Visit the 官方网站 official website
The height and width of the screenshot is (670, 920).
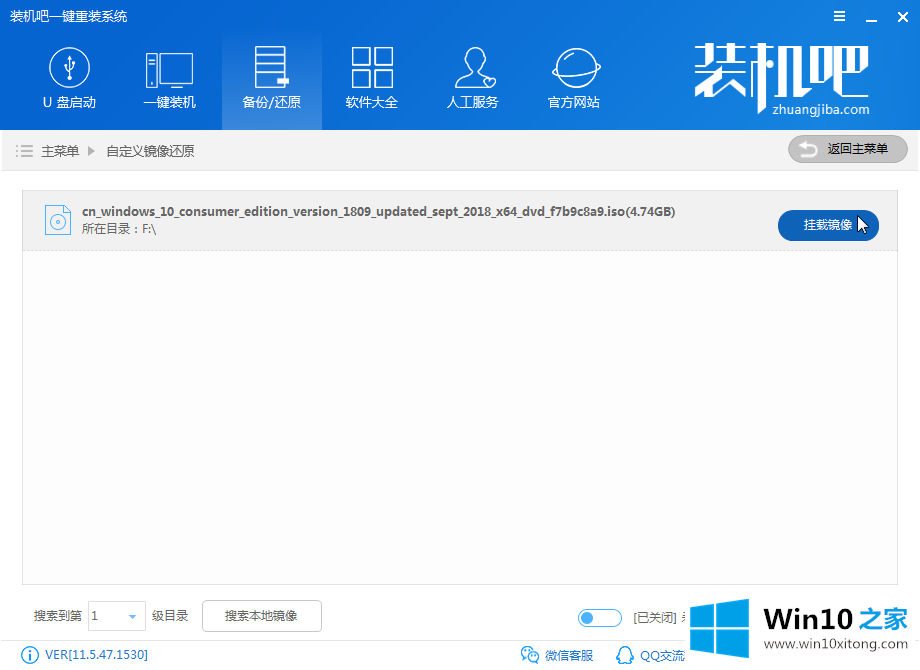point(574,79)
